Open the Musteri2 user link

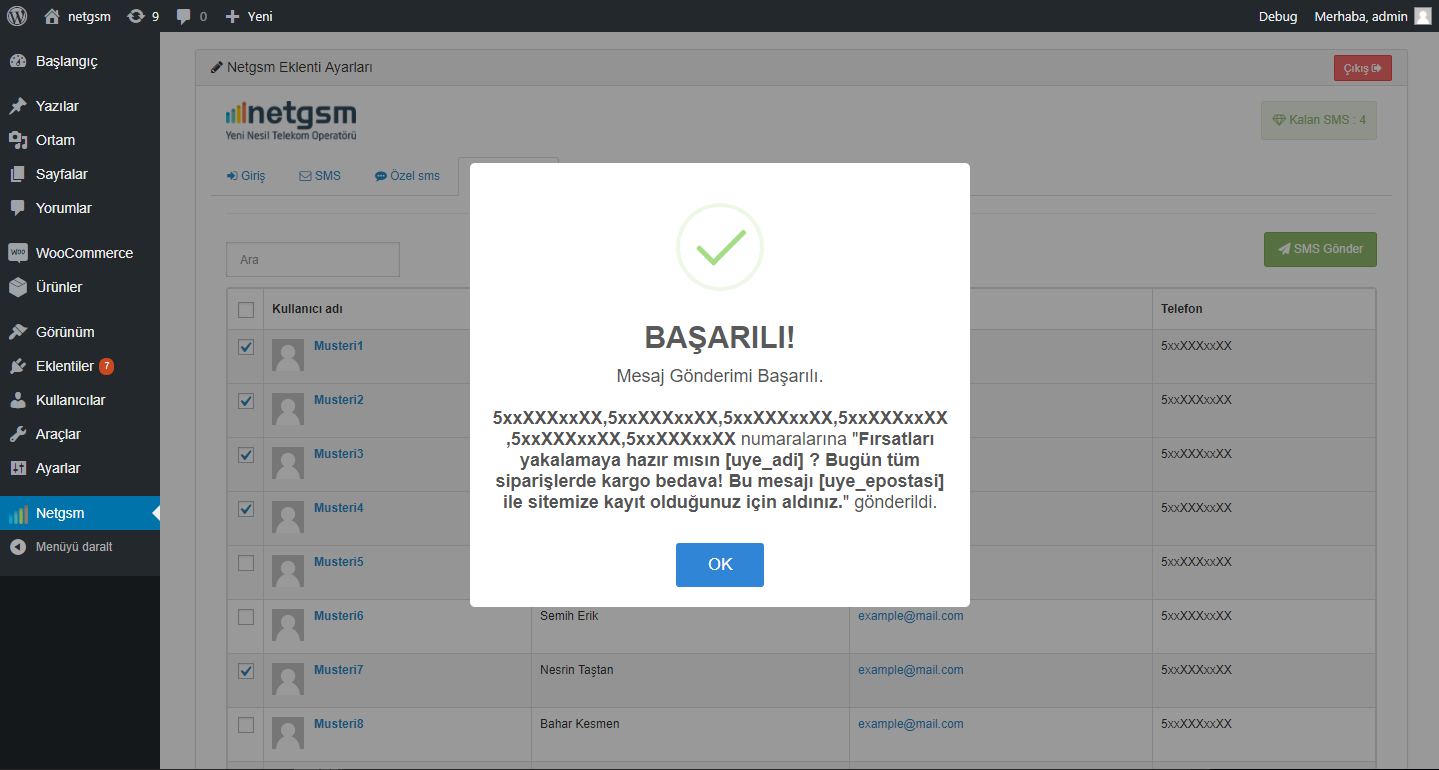click(x=338, y=400)
